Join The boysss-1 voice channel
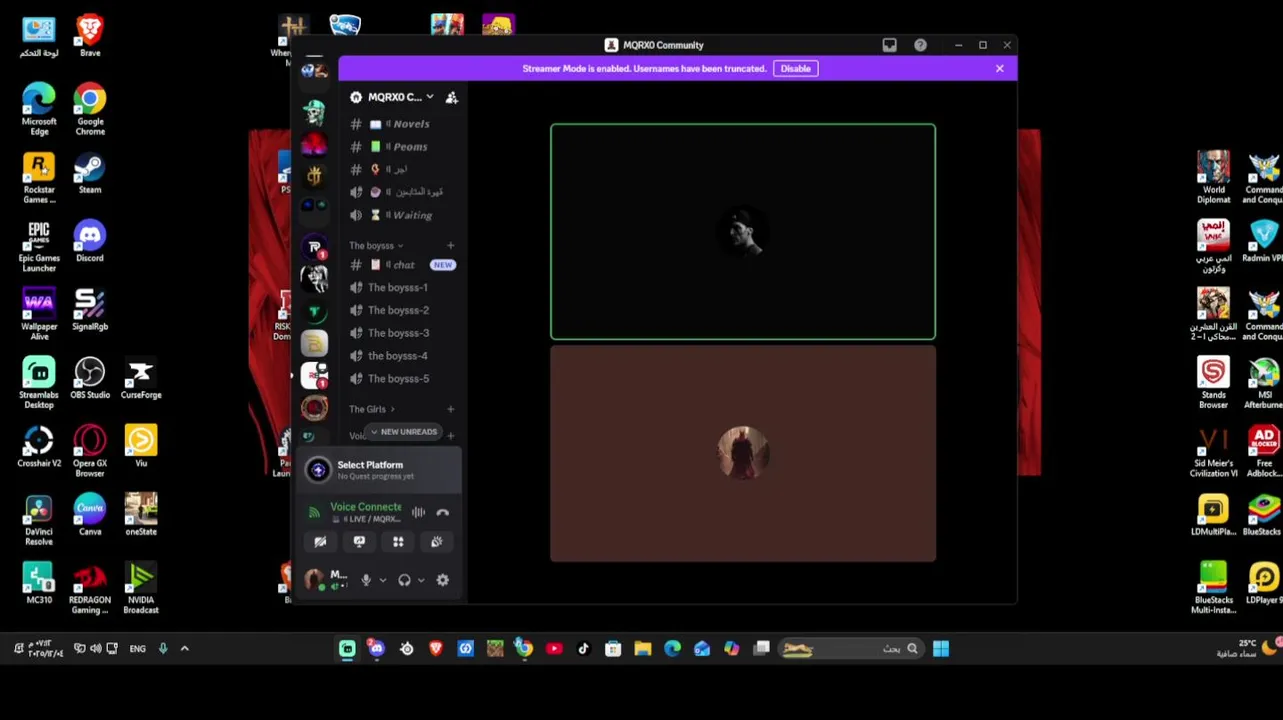 tap(402, 288)
